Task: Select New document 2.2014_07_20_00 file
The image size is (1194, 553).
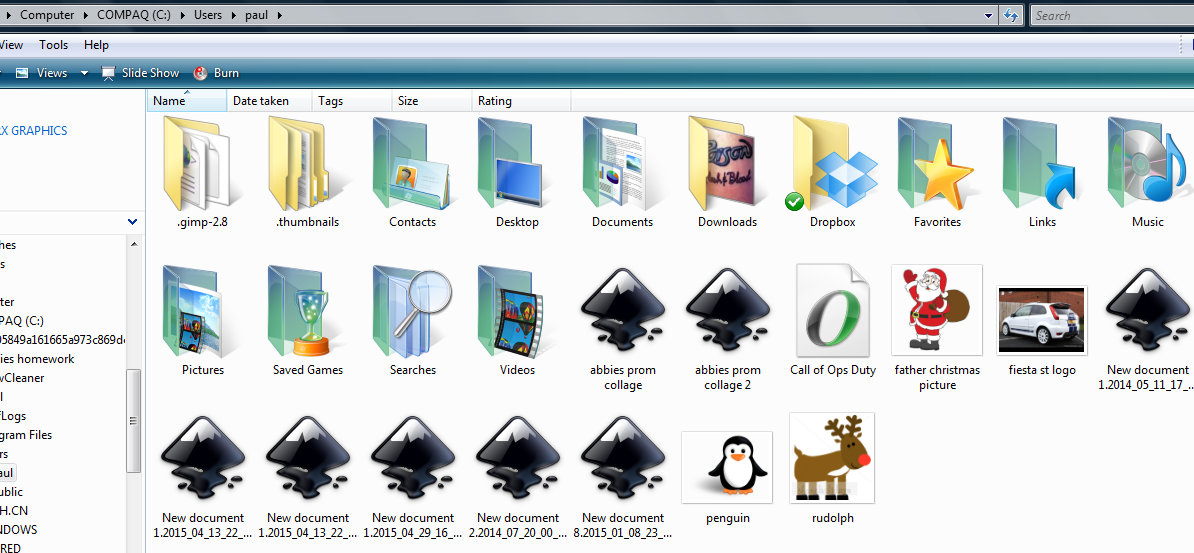Action: [517, 460]
